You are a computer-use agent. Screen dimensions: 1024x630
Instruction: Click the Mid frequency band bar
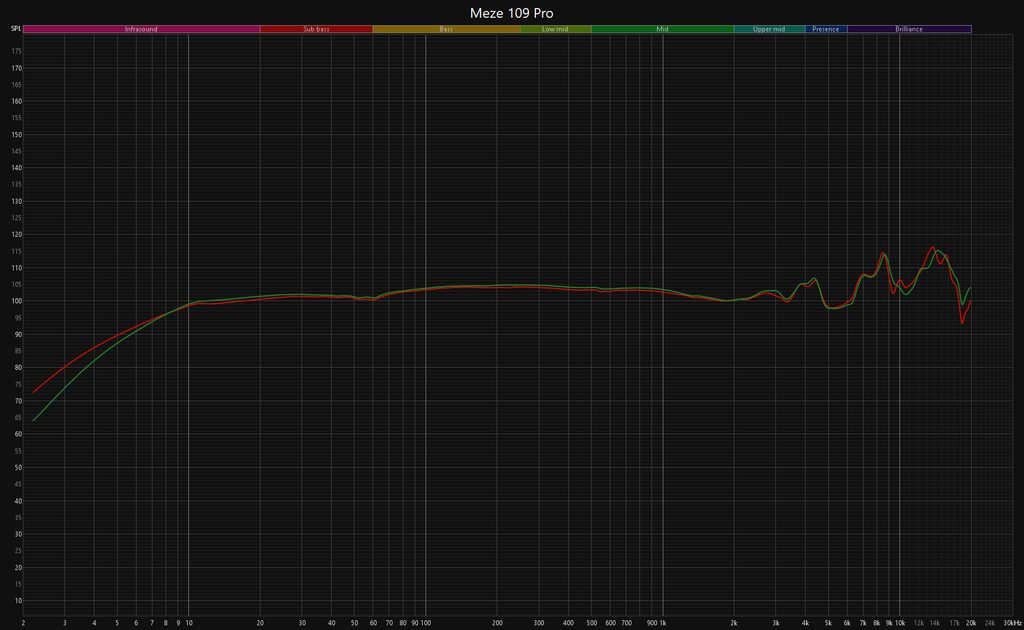coord(662,29)
